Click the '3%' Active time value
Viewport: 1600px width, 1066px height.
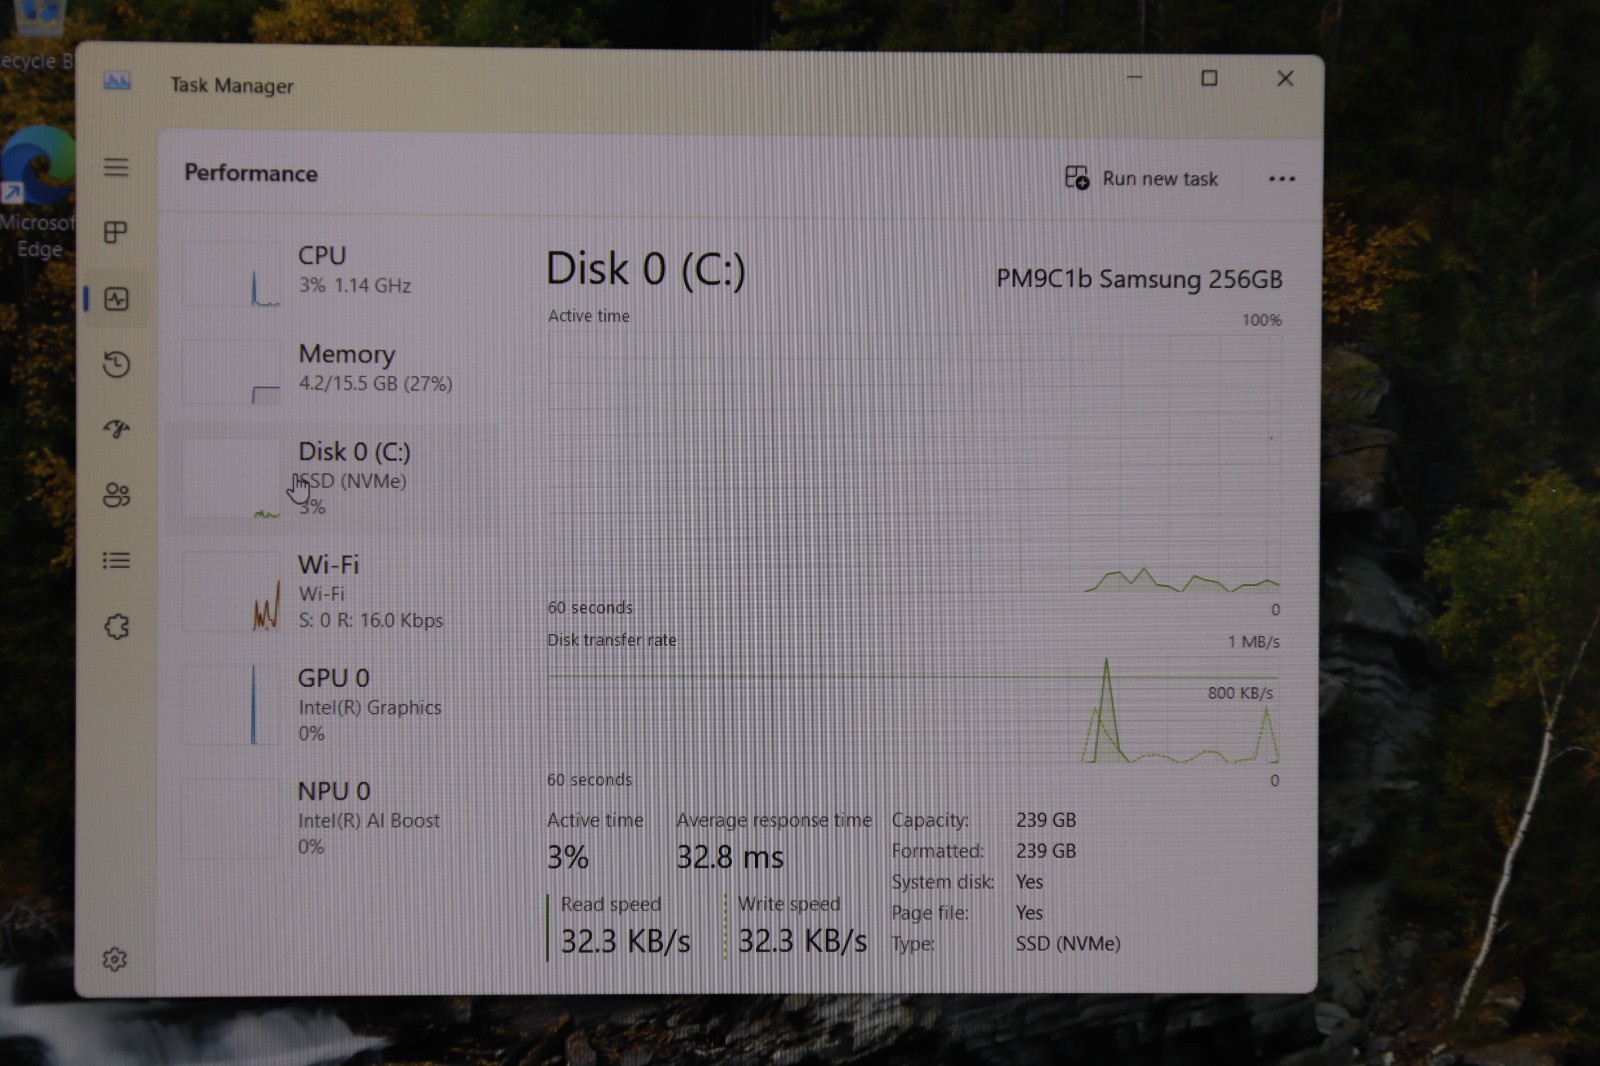click(x=568, y=857)
